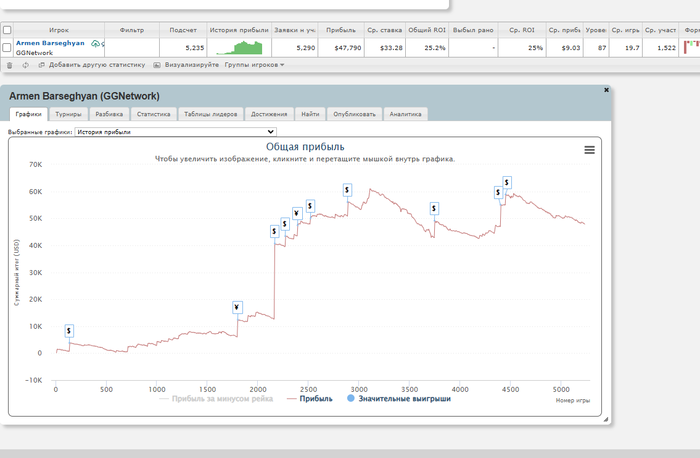Click the yen win marker near game 1800

point(237,307)
